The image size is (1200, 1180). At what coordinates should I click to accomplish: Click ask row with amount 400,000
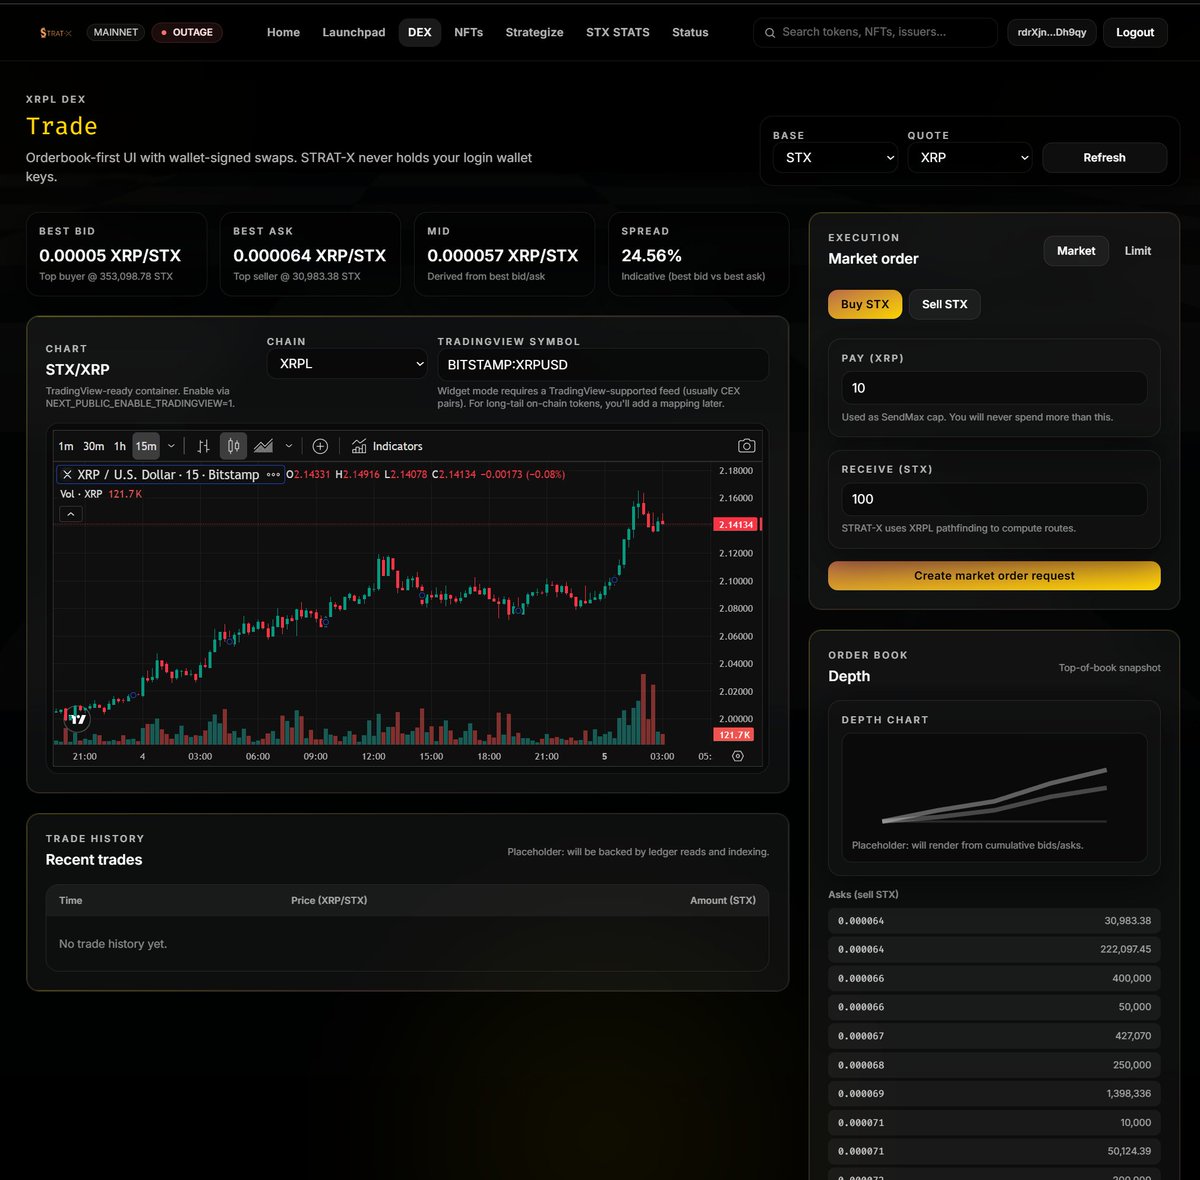[x=994, y=979]
